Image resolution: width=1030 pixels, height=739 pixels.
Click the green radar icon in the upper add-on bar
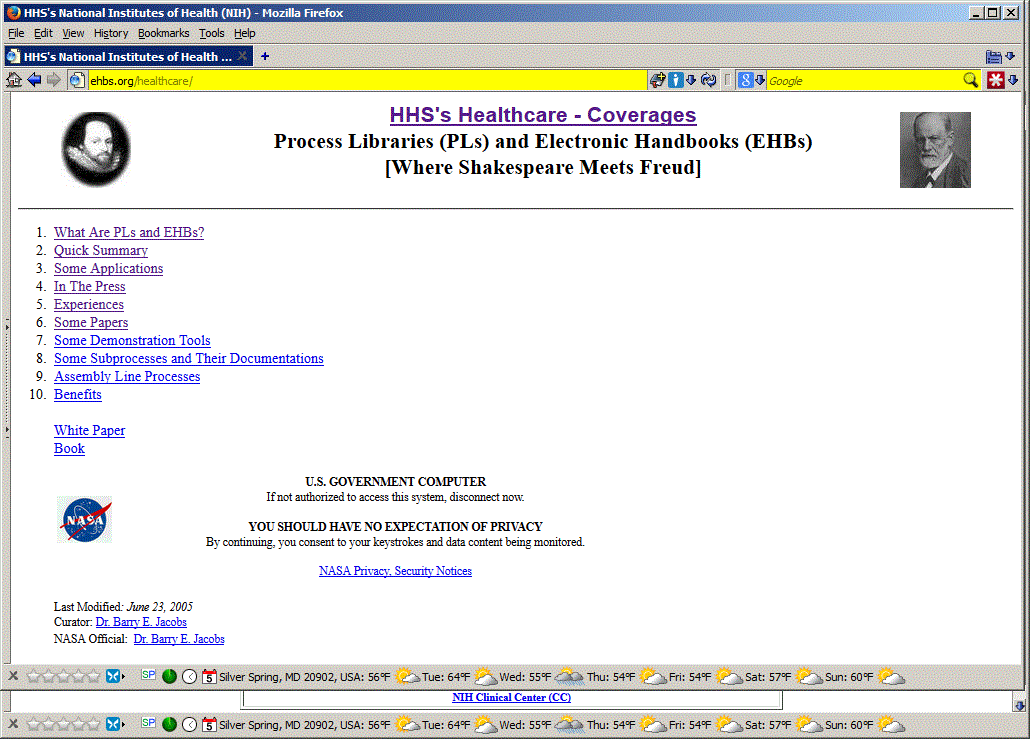(x=169, y=676)
